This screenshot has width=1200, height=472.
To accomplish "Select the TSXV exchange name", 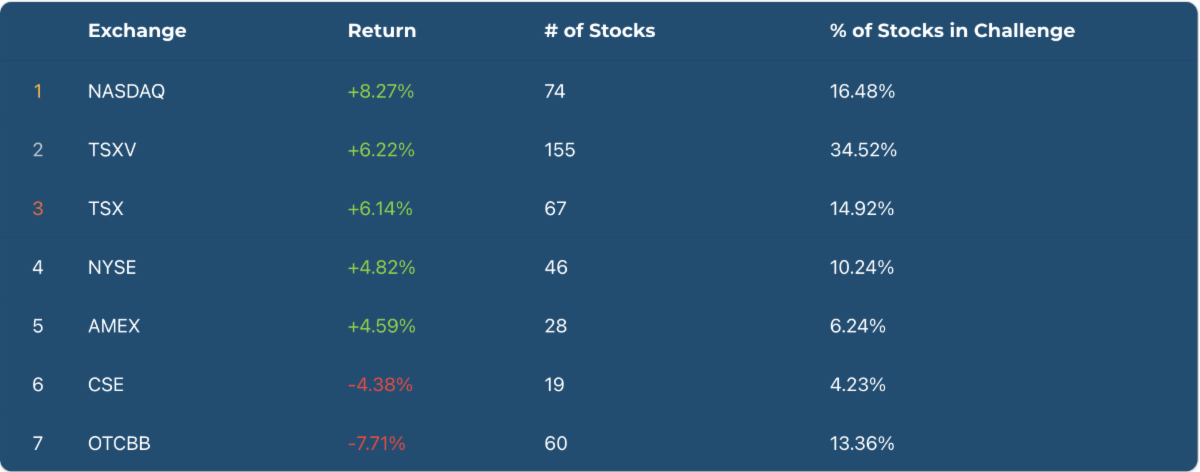I will pos(112,151).
